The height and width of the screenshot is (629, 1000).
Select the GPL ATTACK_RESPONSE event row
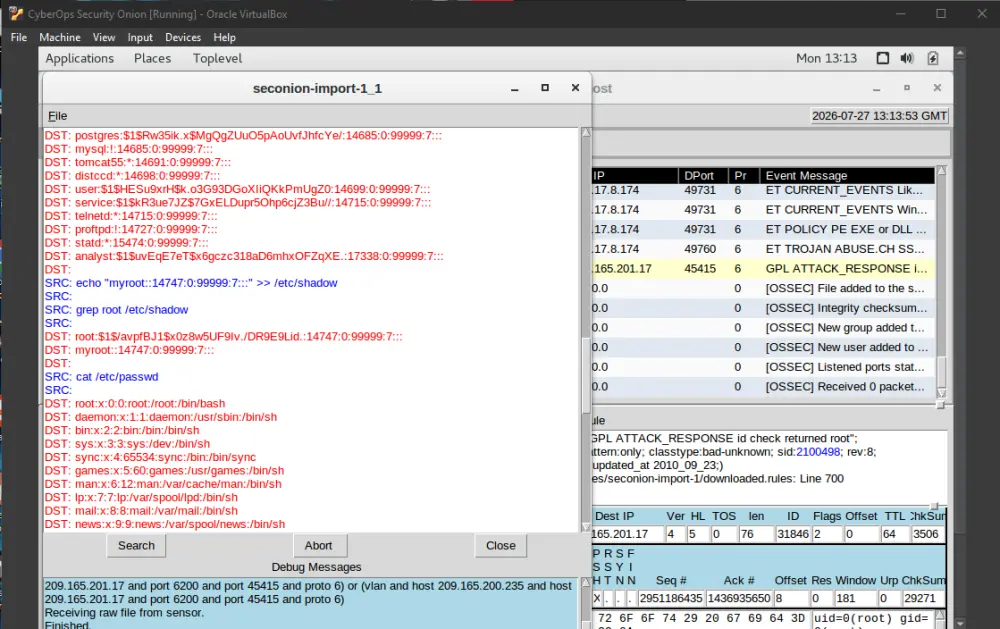pyautogui.click(x=763, y=269)
